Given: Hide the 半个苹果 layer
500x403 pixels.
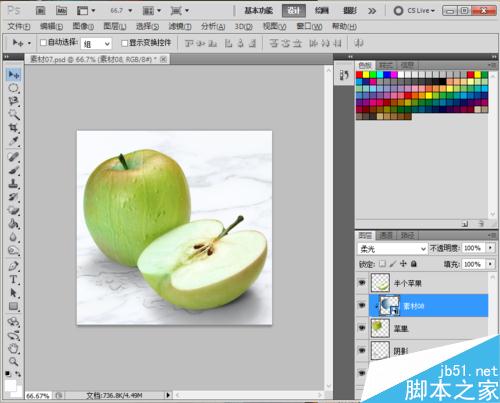Looking at the screenshot, I should 362,283.
